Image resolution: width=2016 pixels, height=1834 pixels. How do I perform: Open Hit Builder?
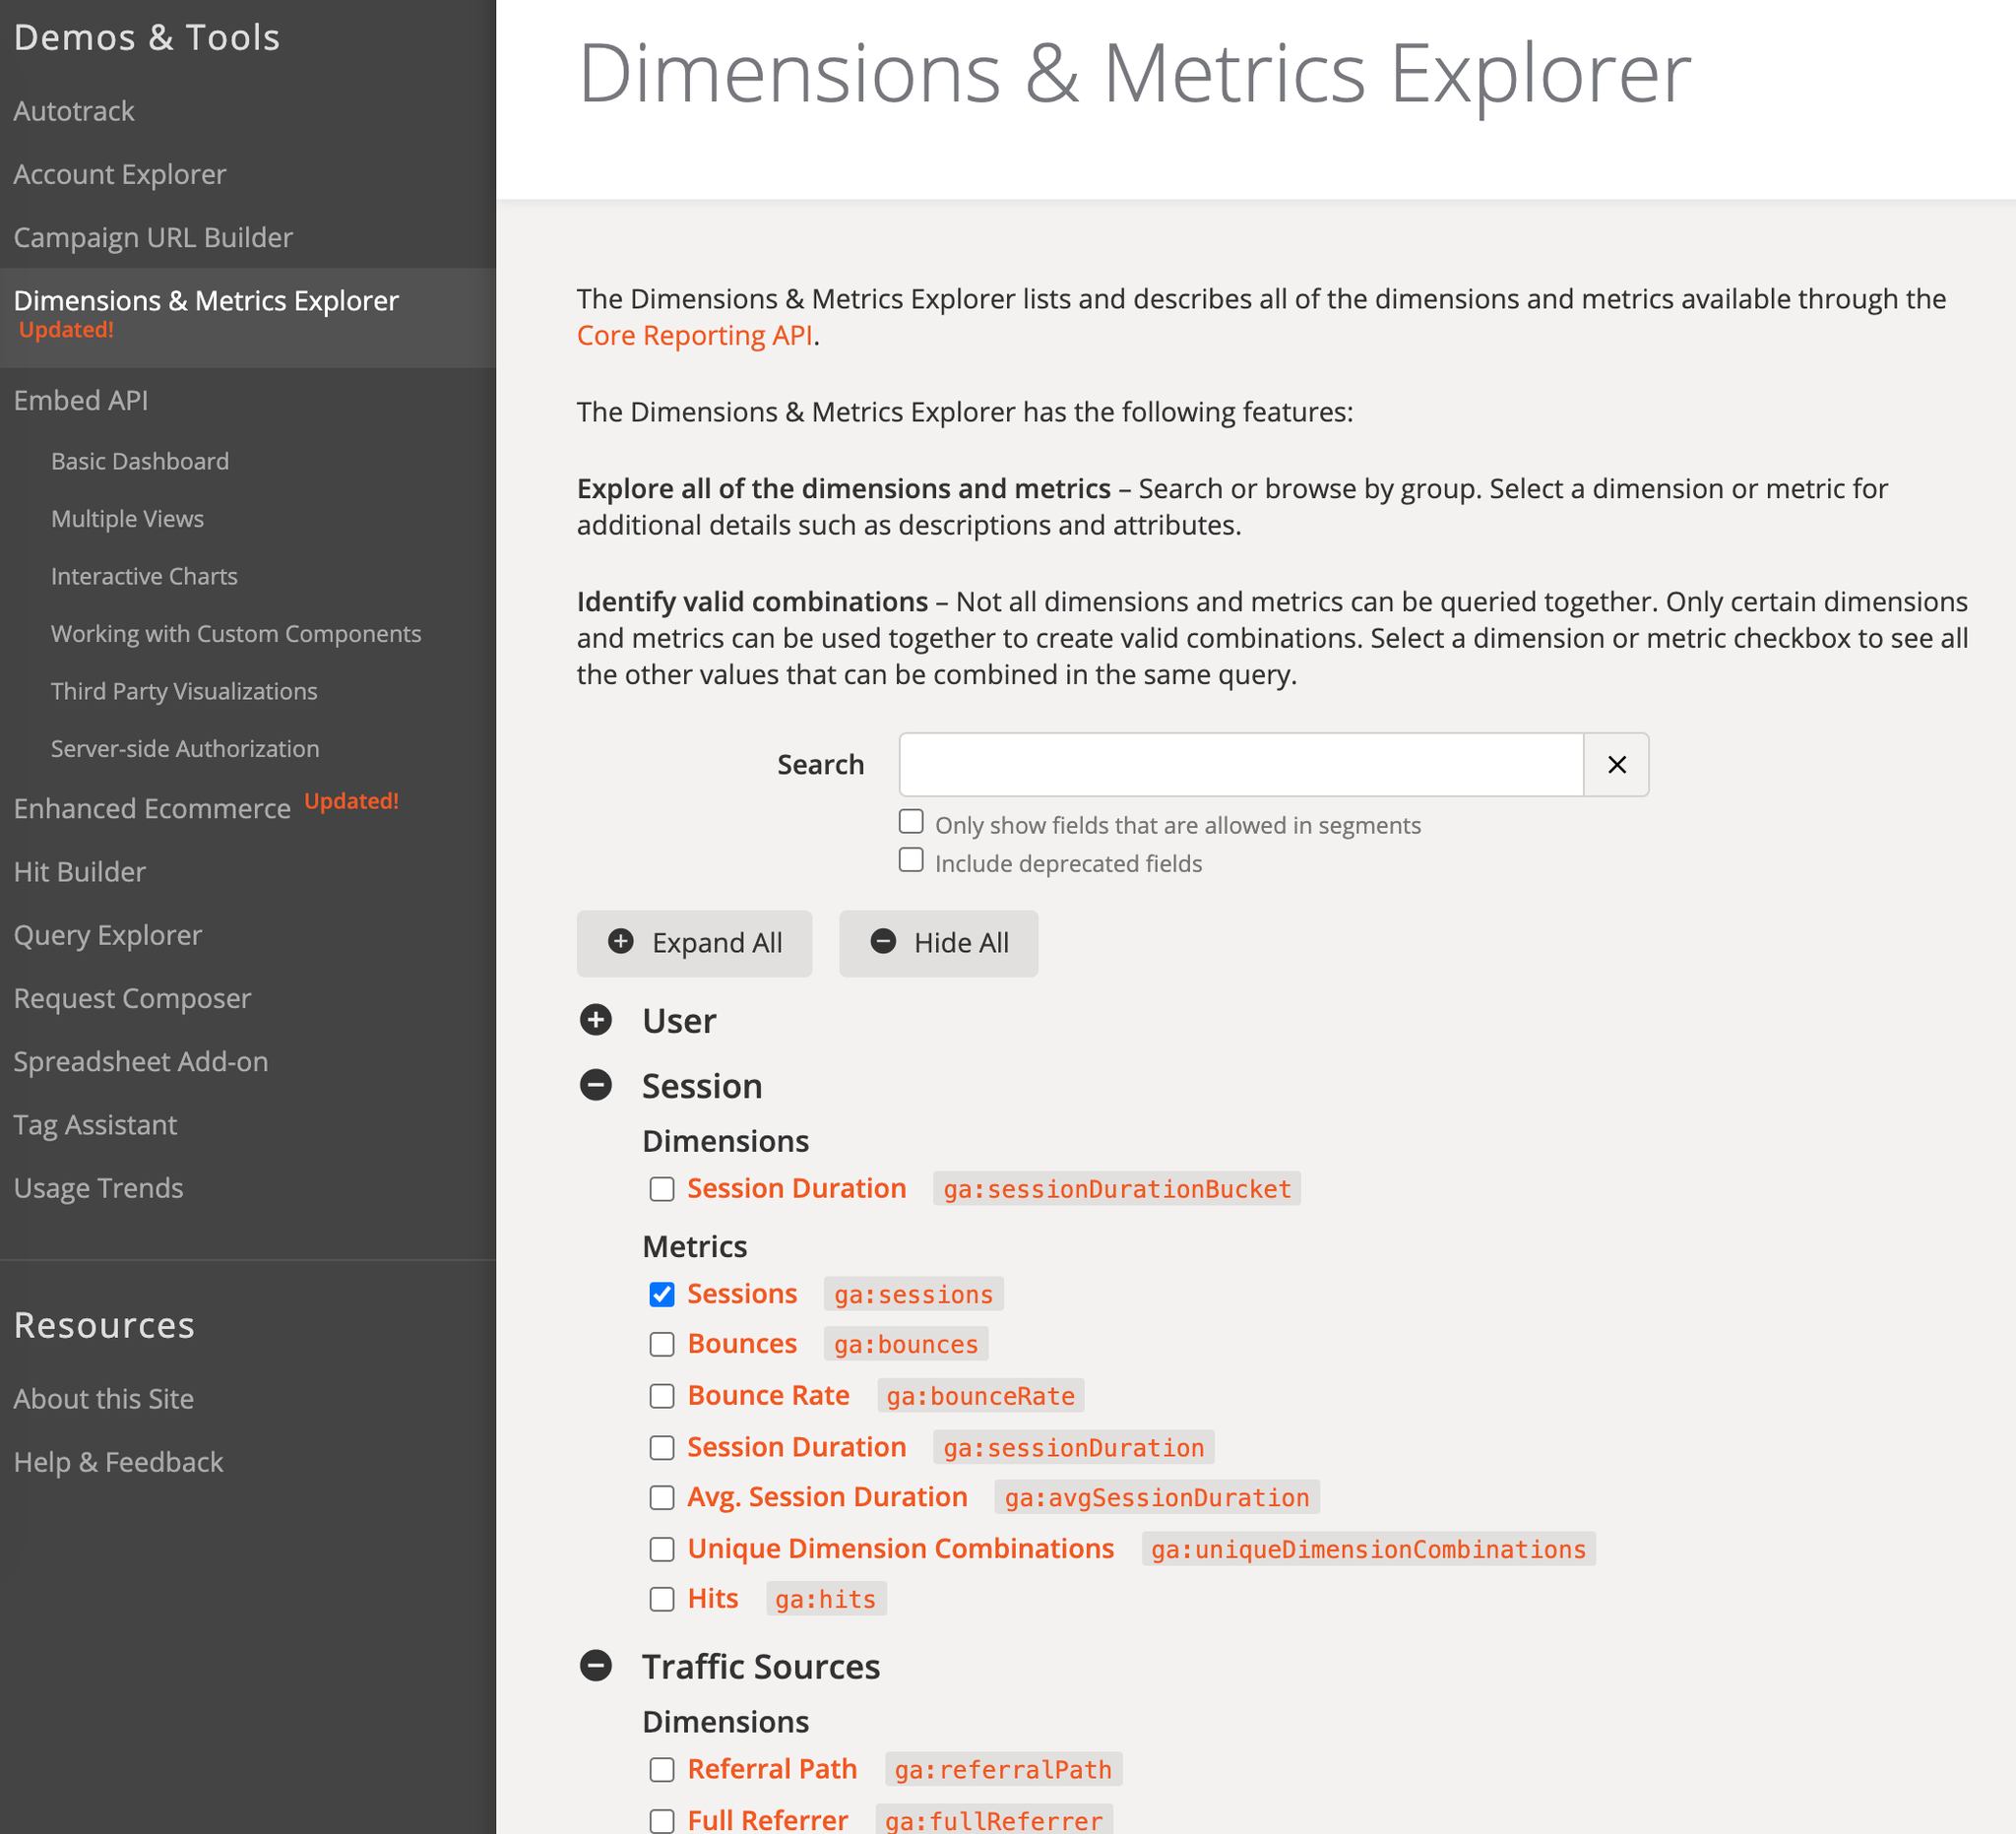(80, 872)
